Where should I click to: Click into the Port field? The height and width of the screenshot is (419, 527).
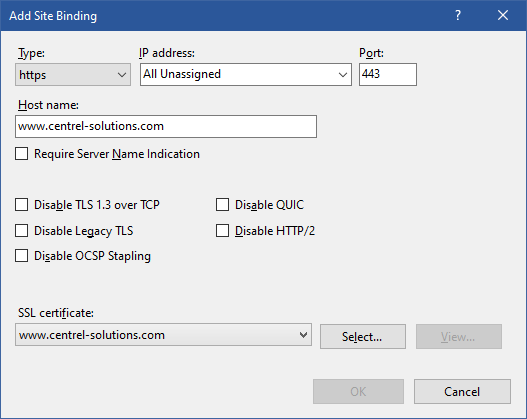click(x=388, y=75)
